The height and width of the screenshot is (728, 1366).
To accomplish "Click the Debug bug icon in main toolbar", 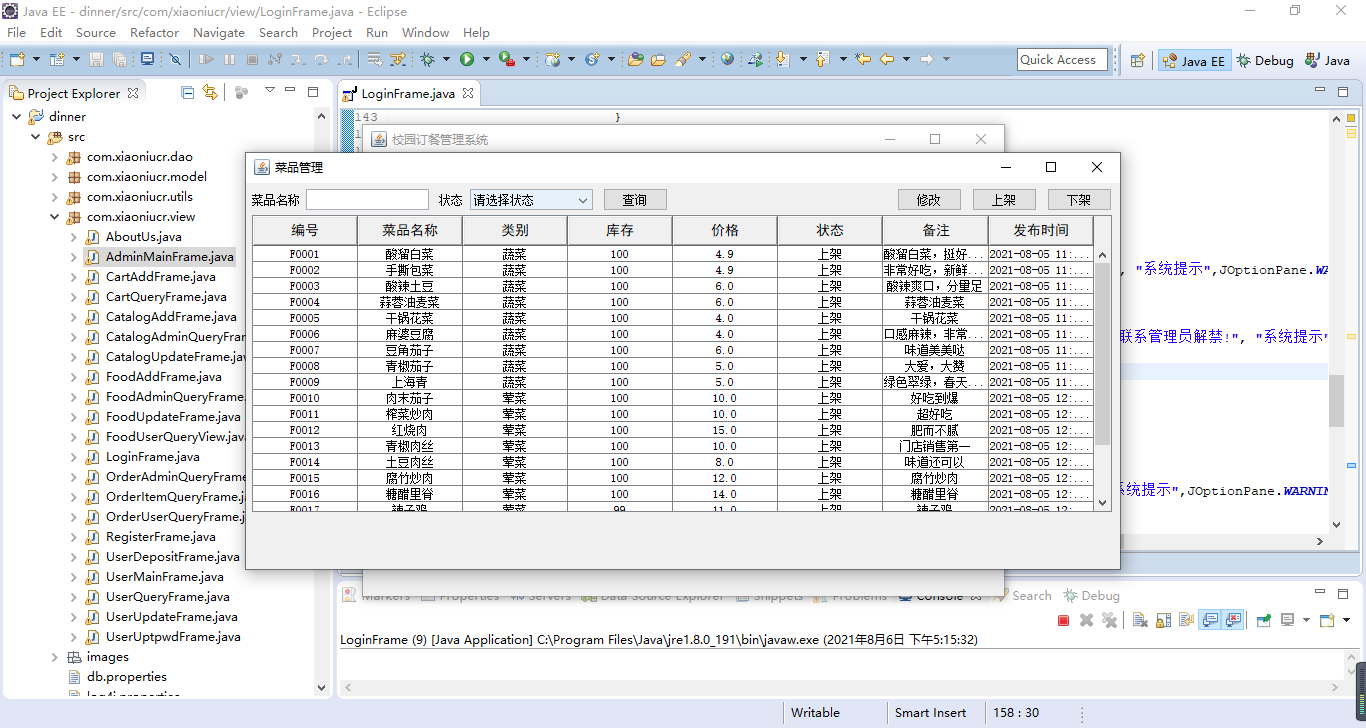I will [427, 59].
